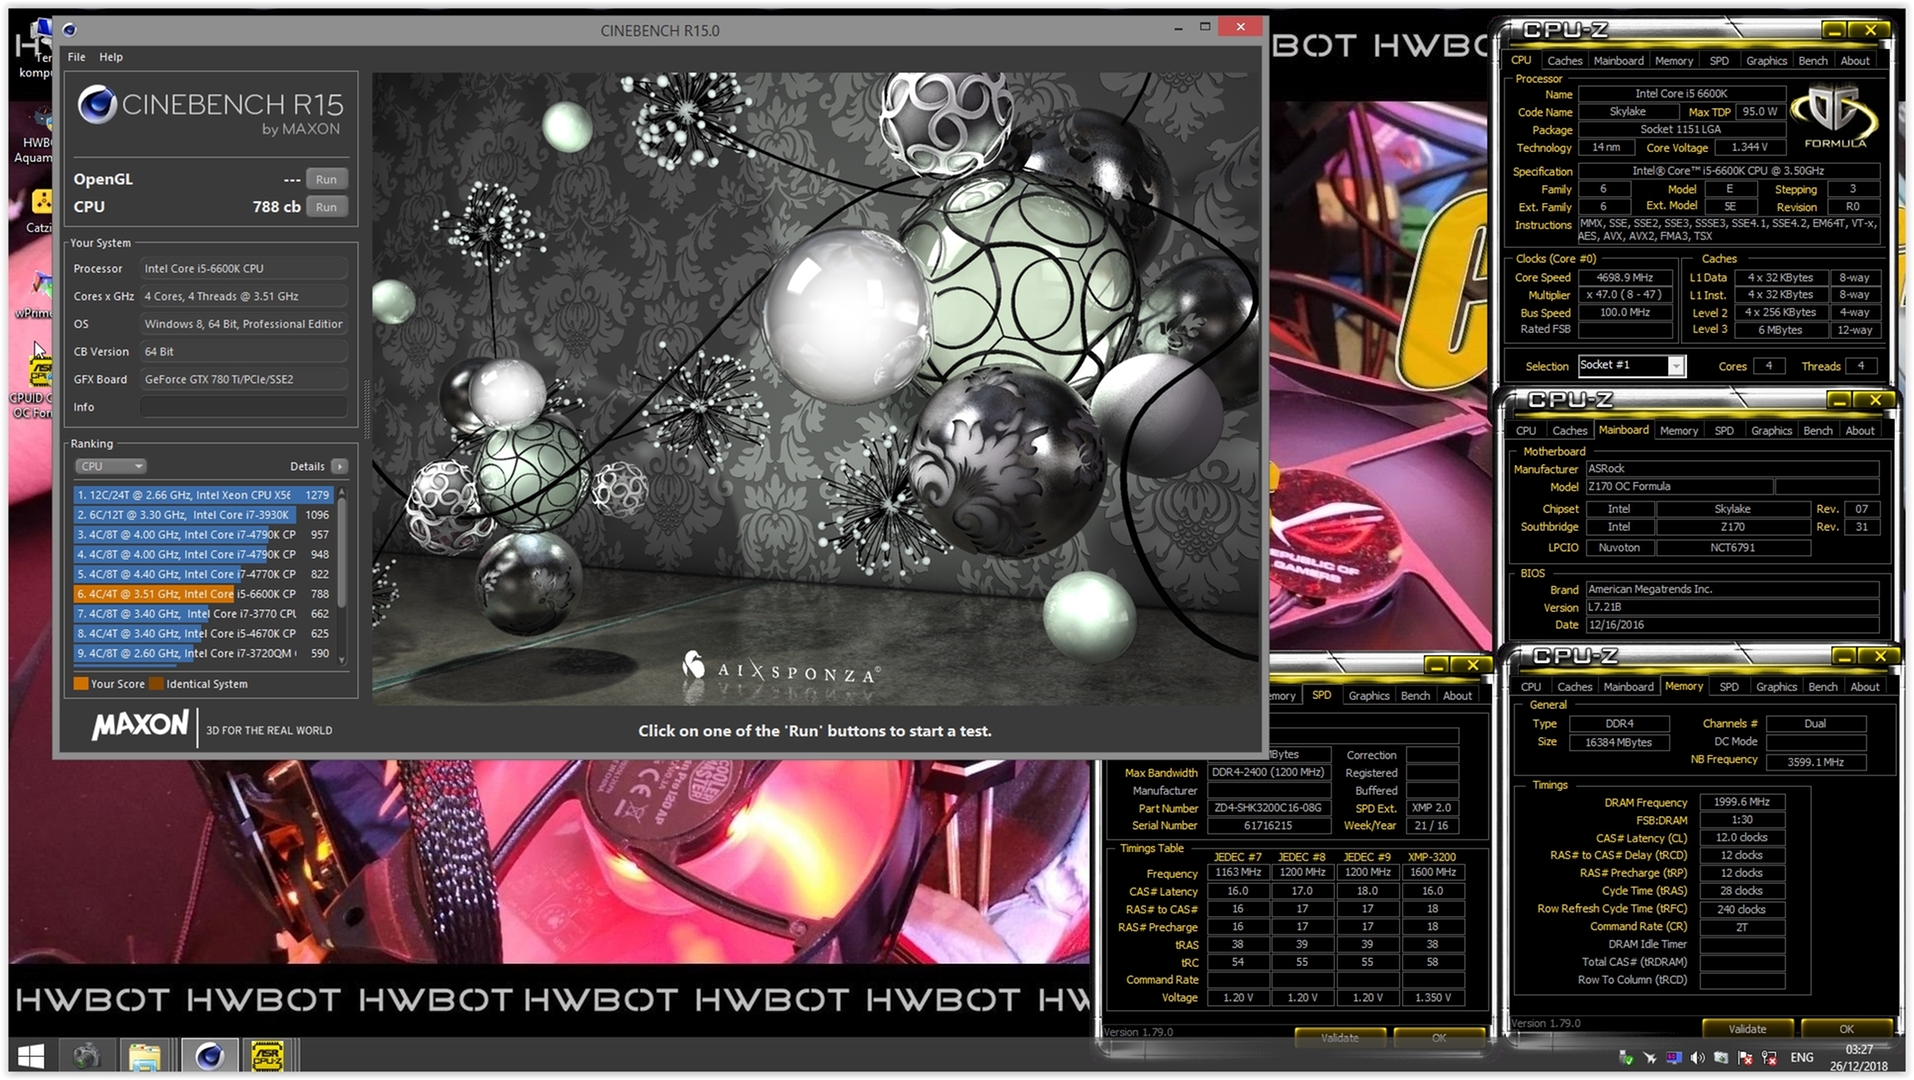The image size is (1914, 1080).
Task: Open the Cinebench File menu
Action: 76,57
